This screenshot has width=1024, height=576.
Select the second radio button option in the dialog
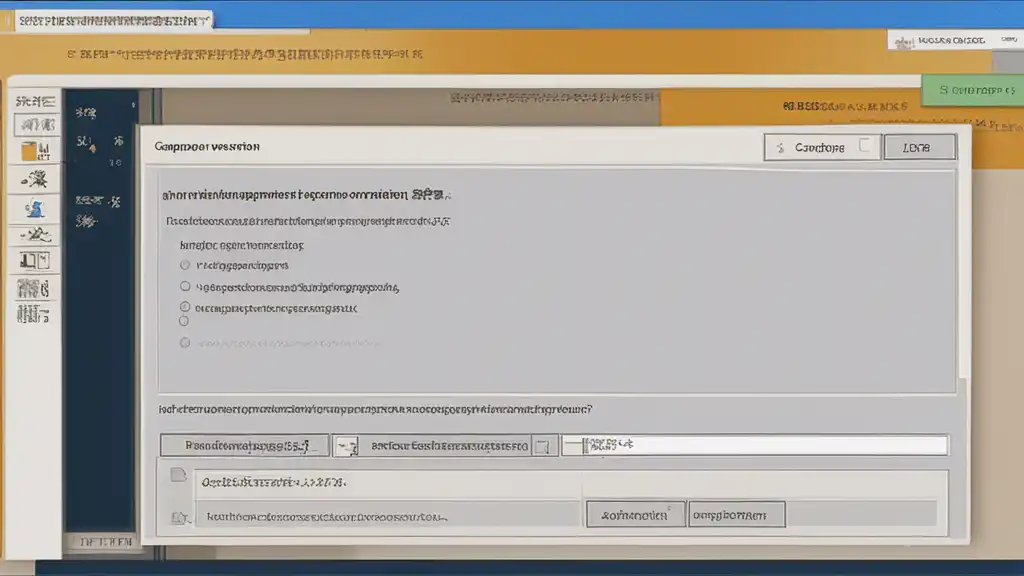(x=185, y=286)
